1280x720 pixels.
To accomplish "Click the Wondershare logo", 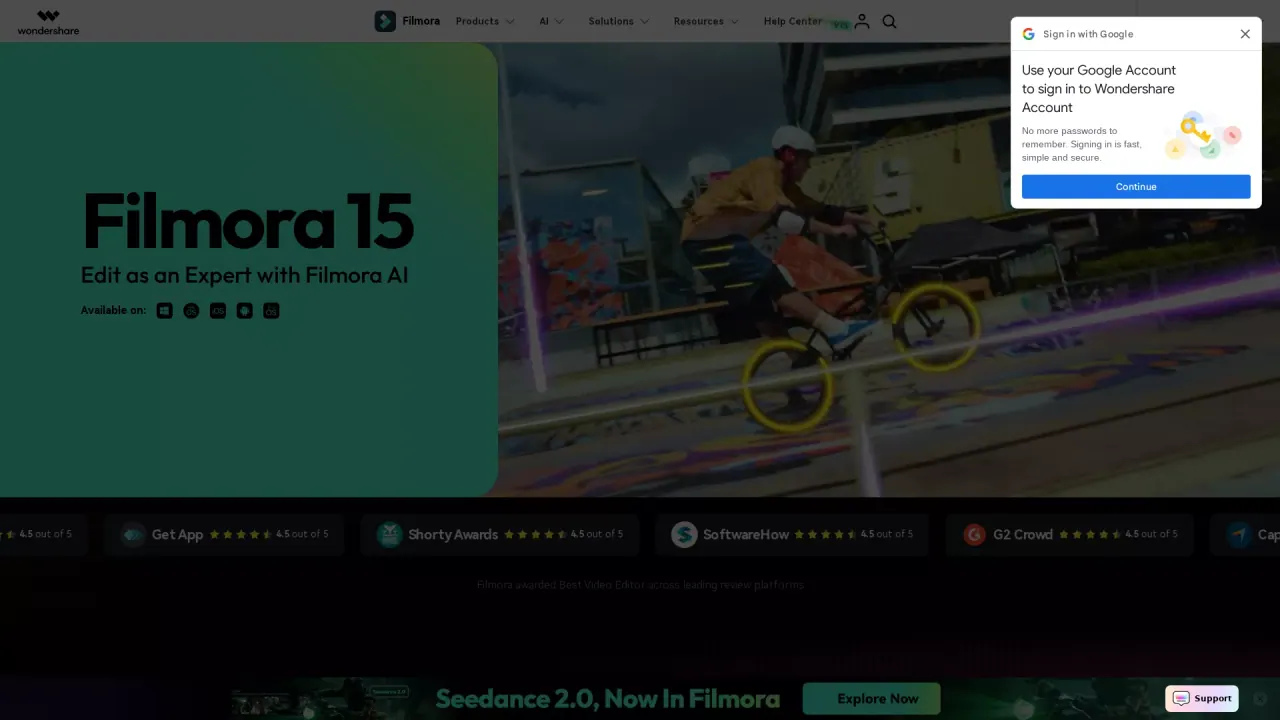I will tap(48, 22).
